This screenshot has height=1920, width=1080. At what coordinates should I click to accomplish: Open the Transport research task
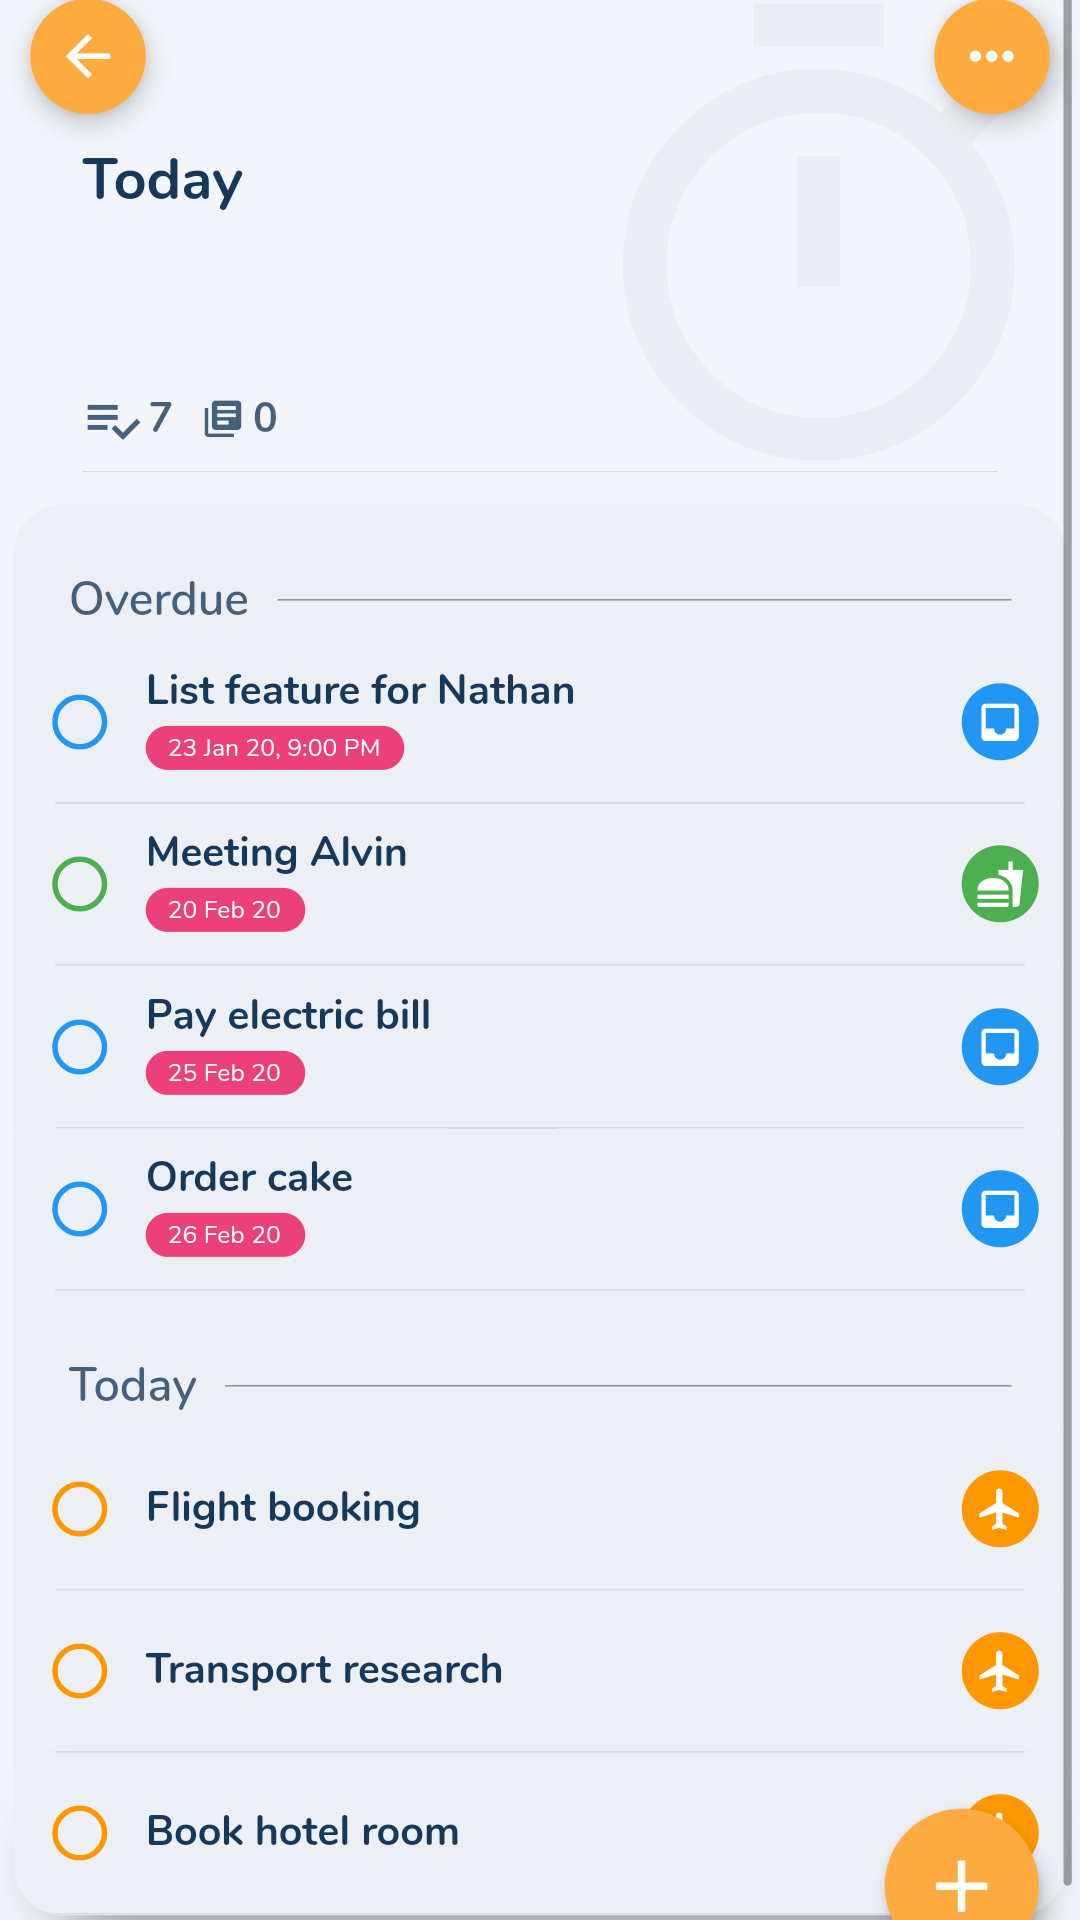pos(324,1670)
